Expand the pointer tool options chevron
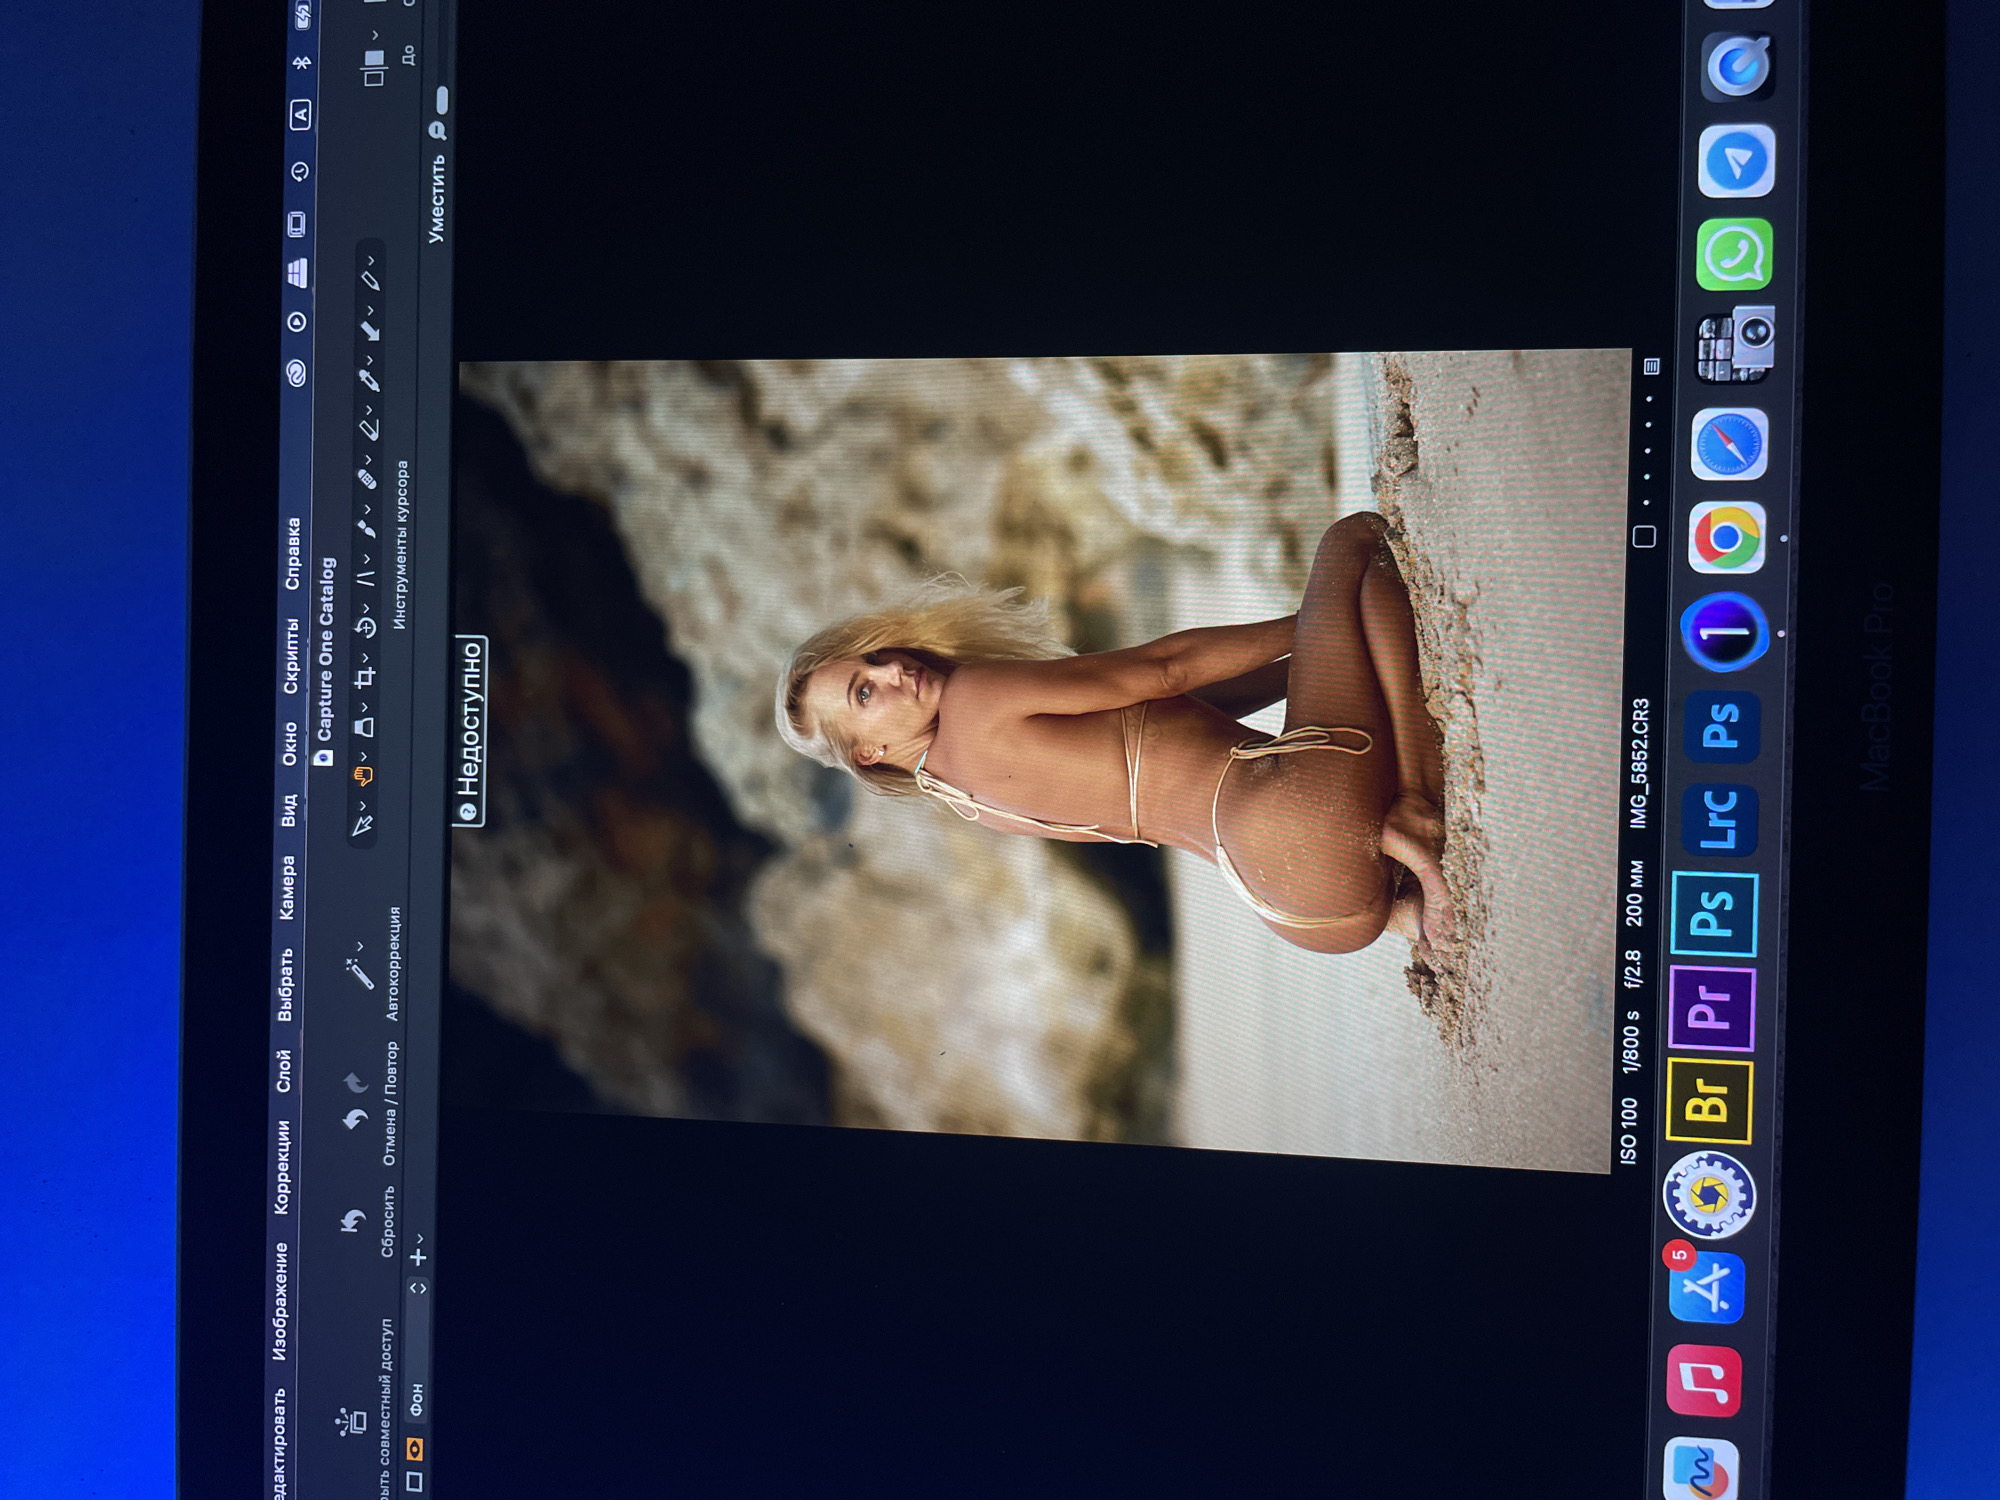This screenshot has height=1500, width=2000. (362, 804)
